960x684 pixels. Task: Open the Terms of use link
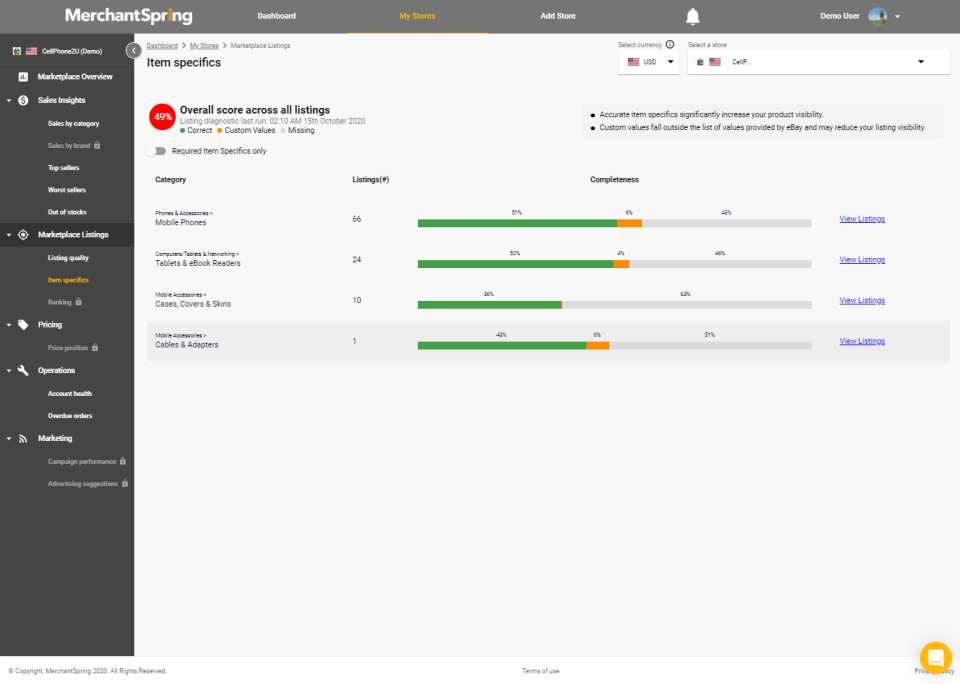(540, 671)
